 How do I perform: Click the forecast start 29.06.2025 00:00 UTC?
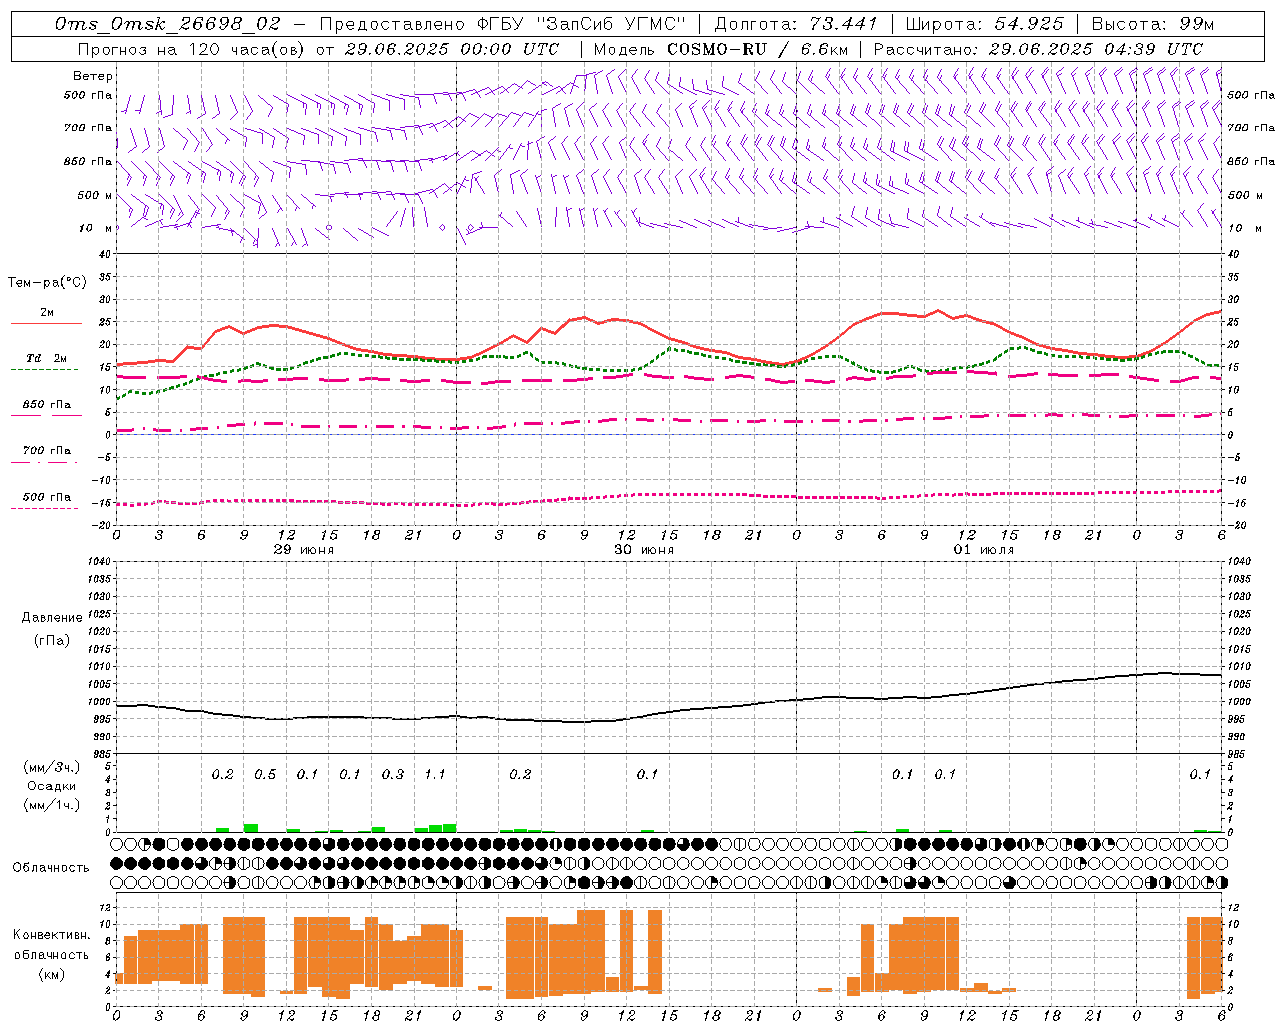coord(453,48)
